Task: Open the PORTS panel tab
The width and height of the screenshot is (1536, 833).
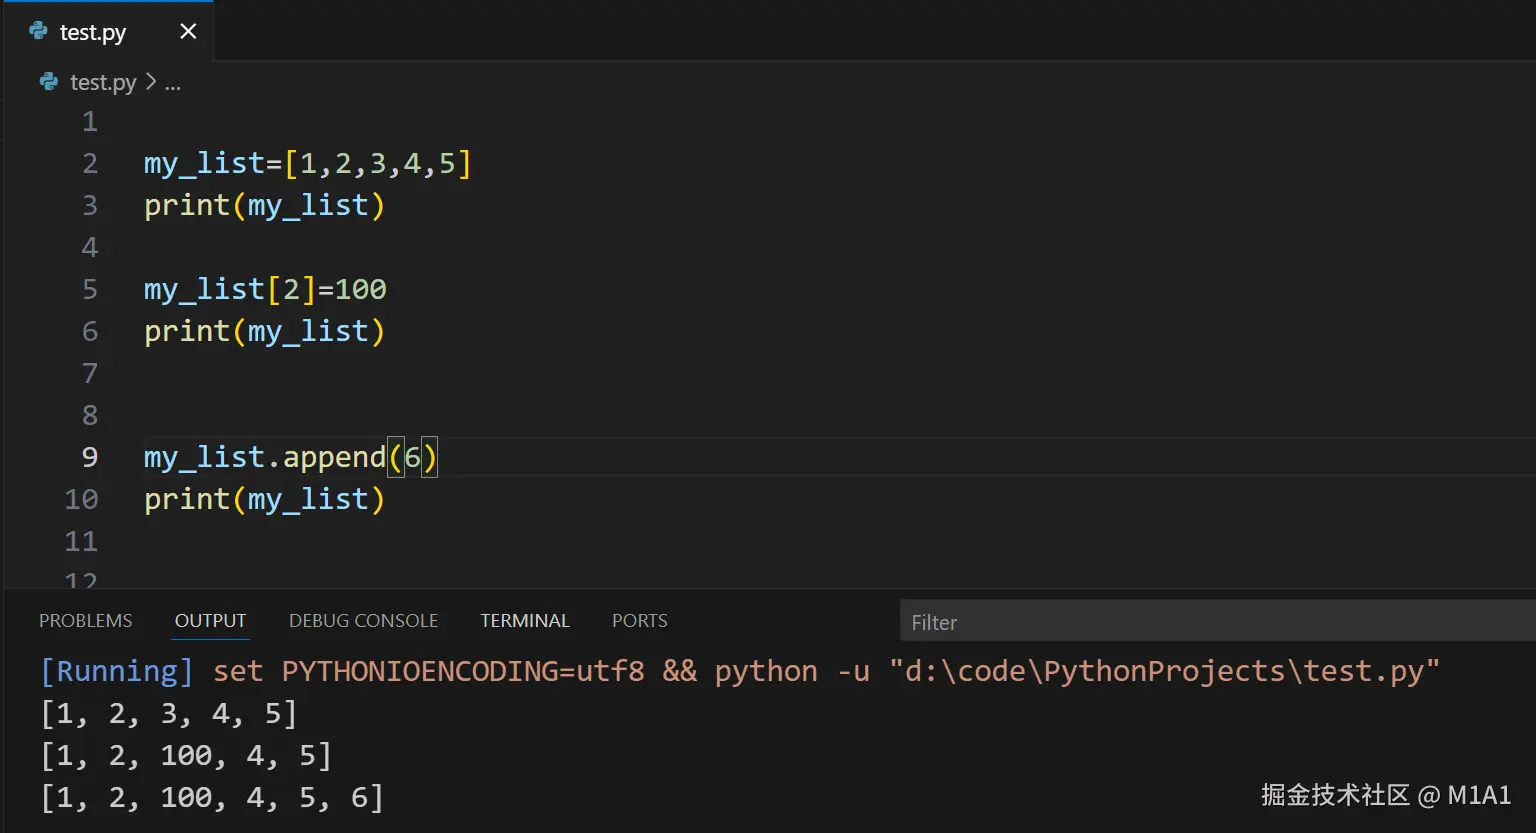Action: (639, 621)
